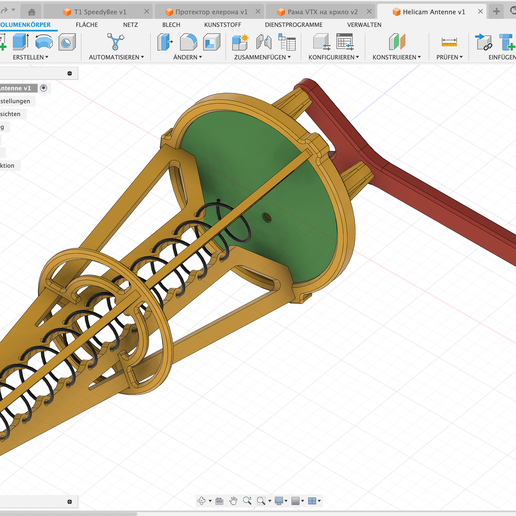The width and height of the screenshot is (516, 516).
Task: Click the Measure icon above Prüfen
Action: pyautogui.click(x=449, y=42)
